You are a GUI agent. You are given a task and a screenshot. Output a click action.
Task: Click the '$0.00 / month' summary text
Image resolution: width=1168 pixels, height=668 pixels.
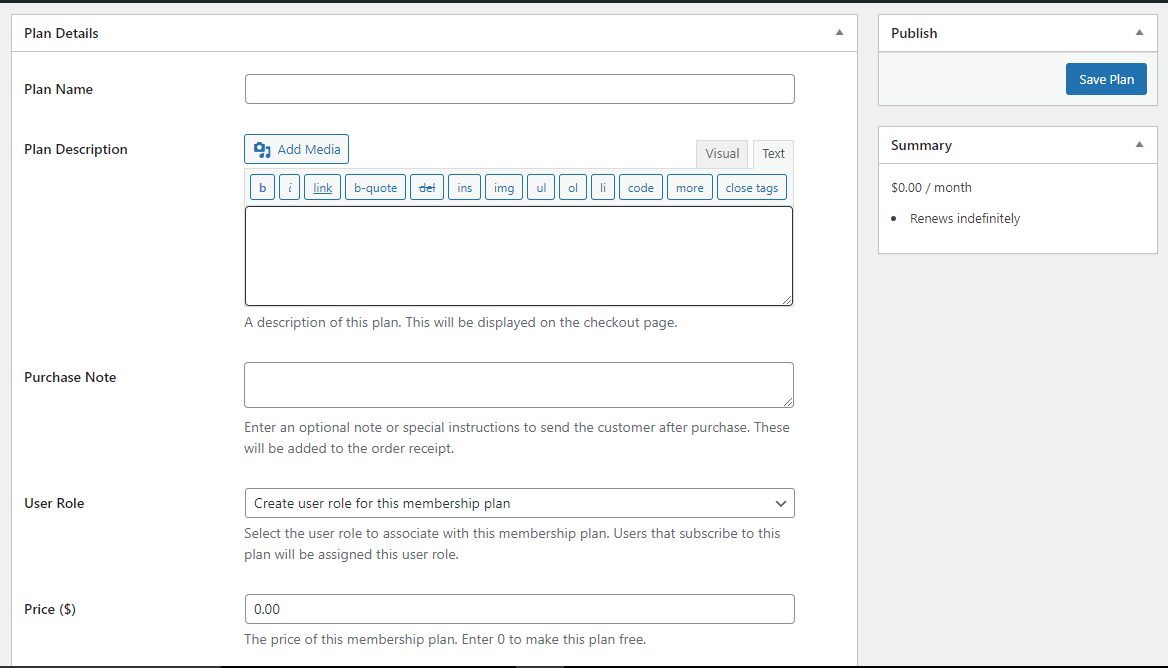(931, 188)
